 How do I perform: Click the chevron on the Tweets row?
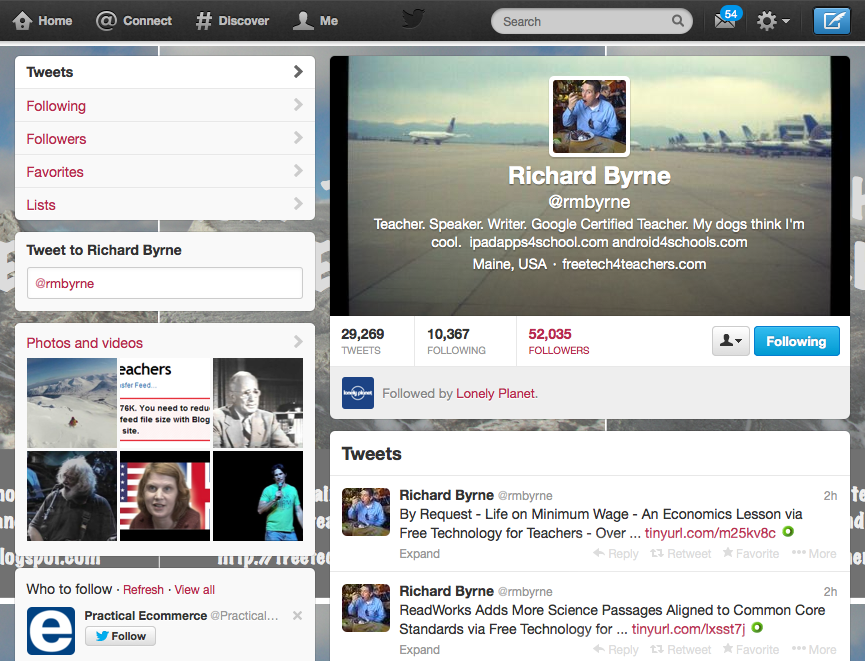pos(298,71)
